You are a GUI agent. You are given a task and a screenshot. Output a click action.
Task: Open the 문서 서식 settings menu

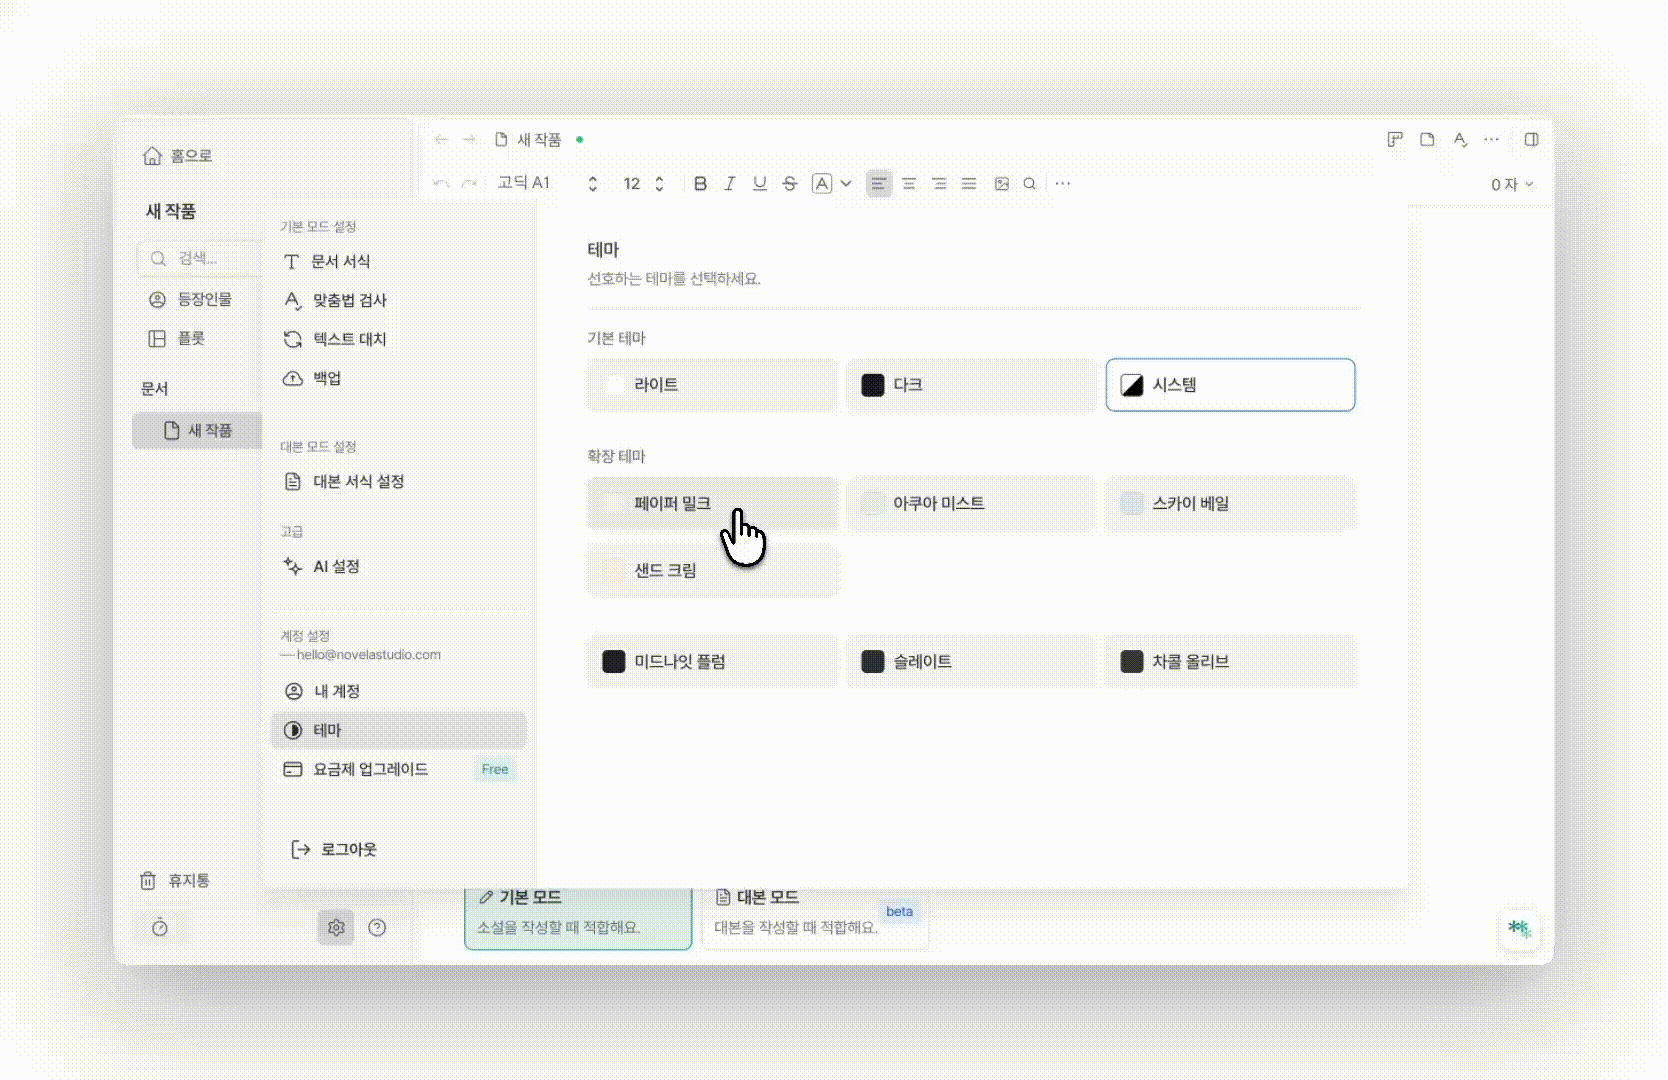pyautogui.click(x=340, y=261)
